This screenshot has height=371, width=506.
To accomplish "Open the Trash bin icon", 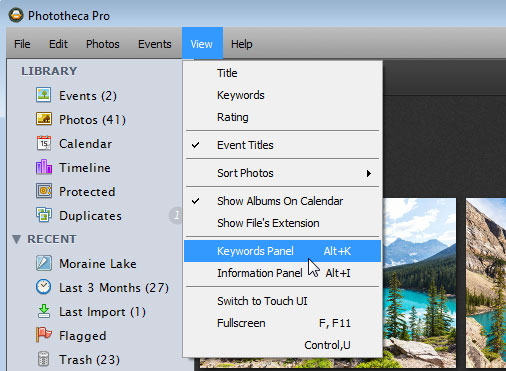I will coord(44,359).
